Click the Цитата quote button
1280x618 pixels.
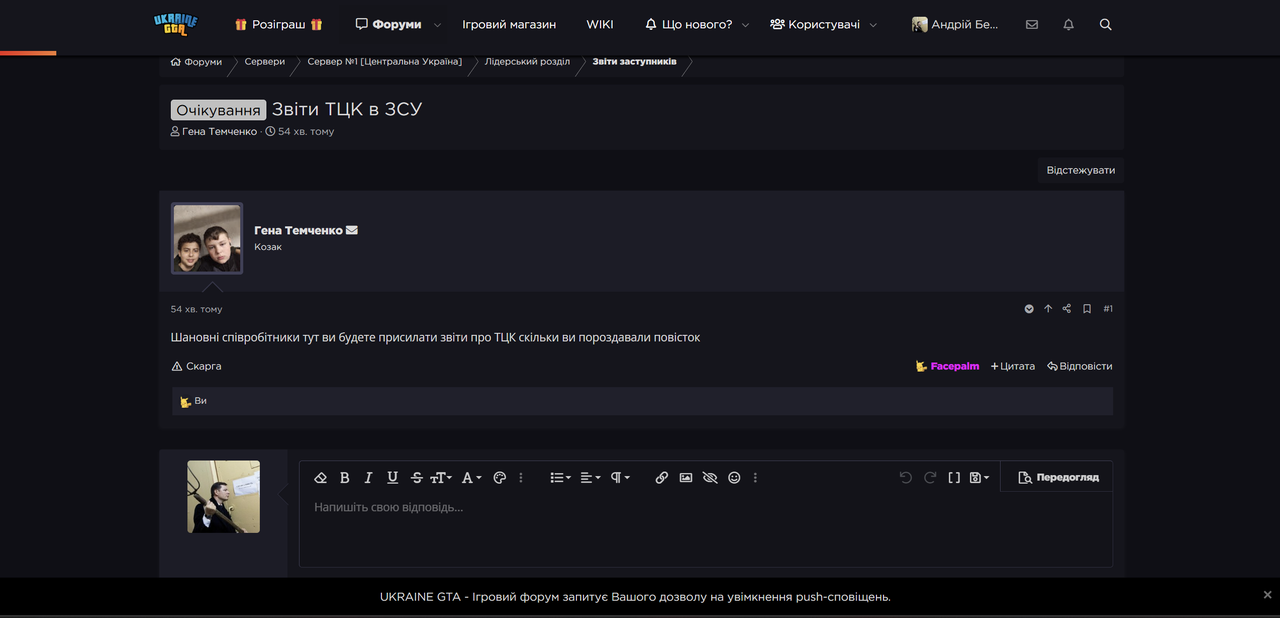point(1012,366)
